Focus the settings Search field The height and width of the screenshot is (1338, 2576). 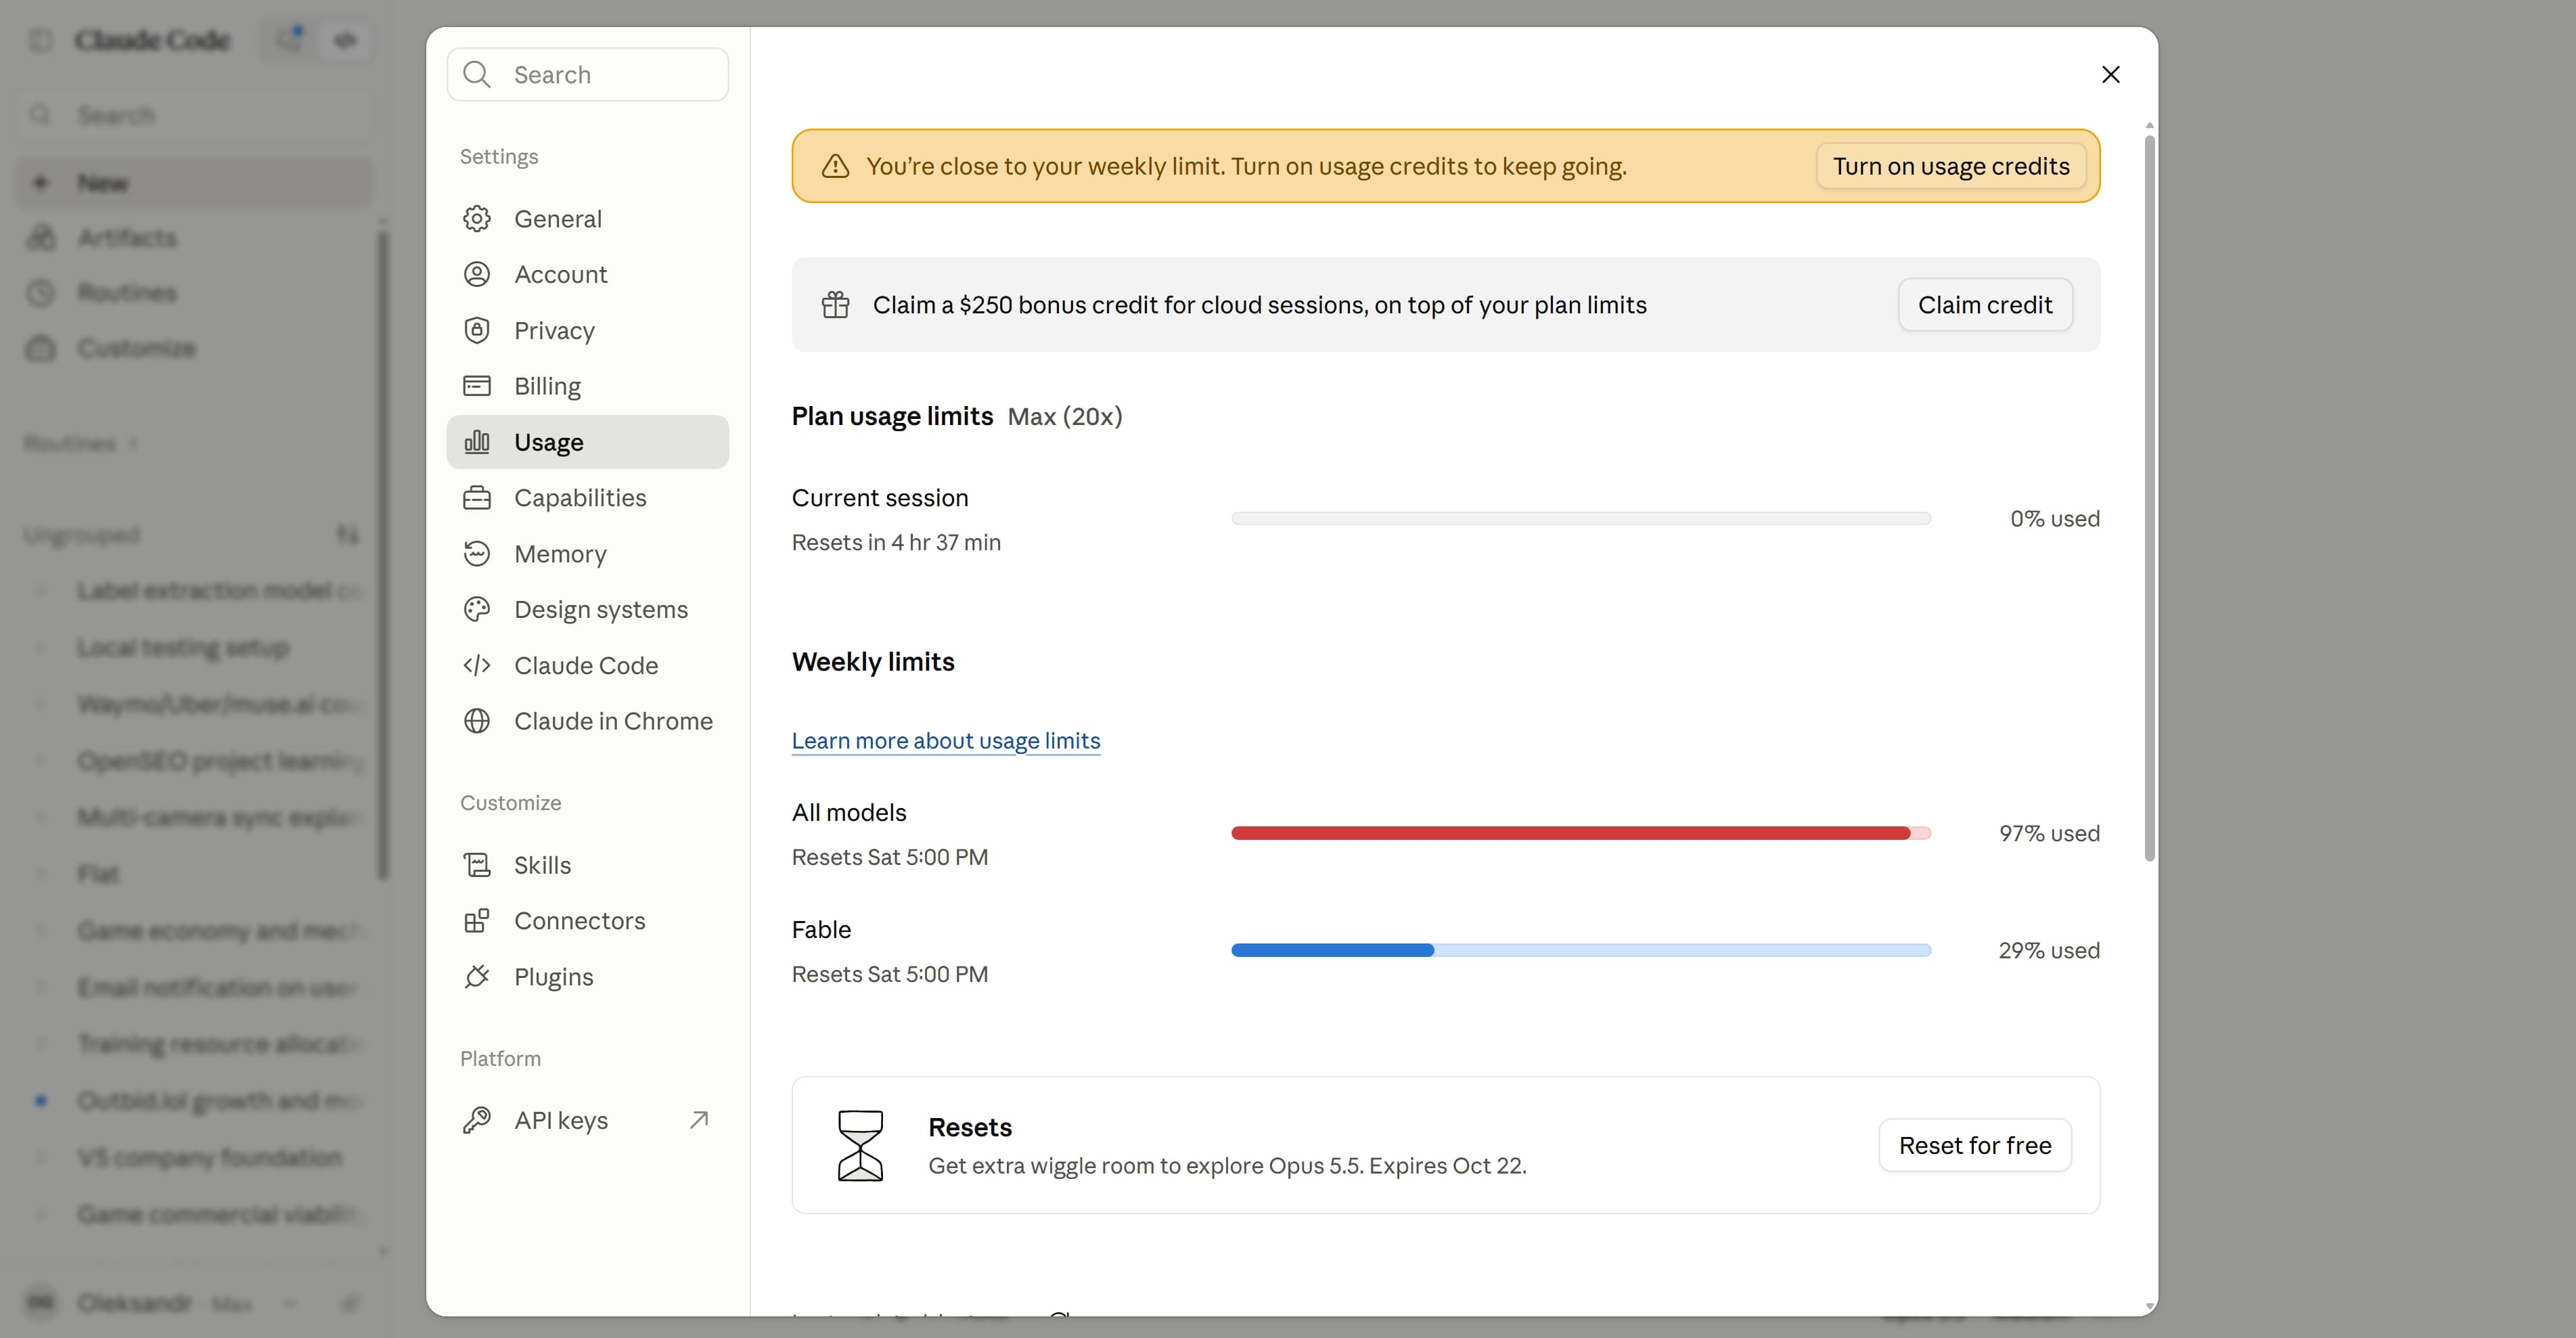(x=588, y=75)
